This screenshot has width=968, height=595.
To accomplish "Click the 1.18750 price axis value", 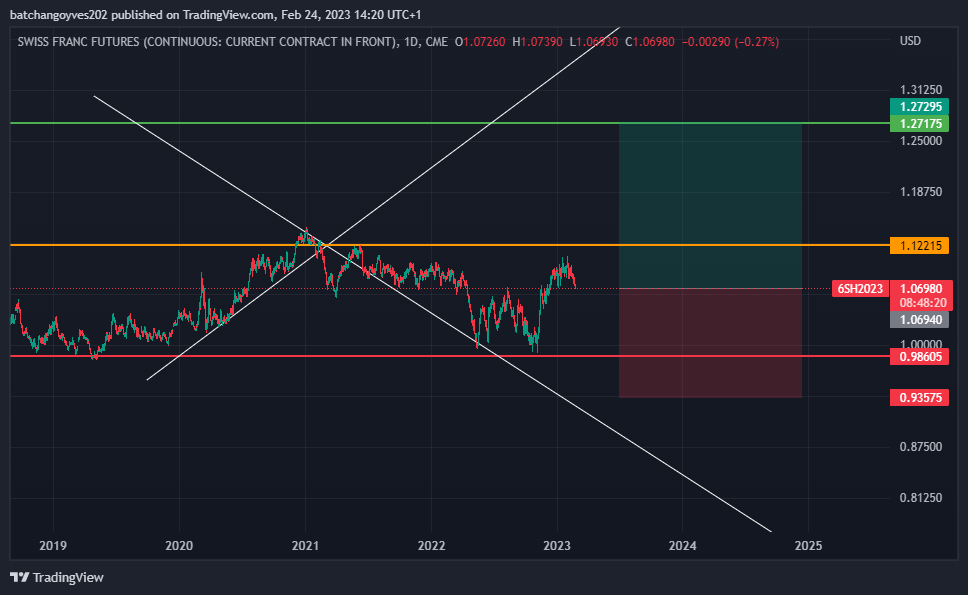I will coord(920,192).
